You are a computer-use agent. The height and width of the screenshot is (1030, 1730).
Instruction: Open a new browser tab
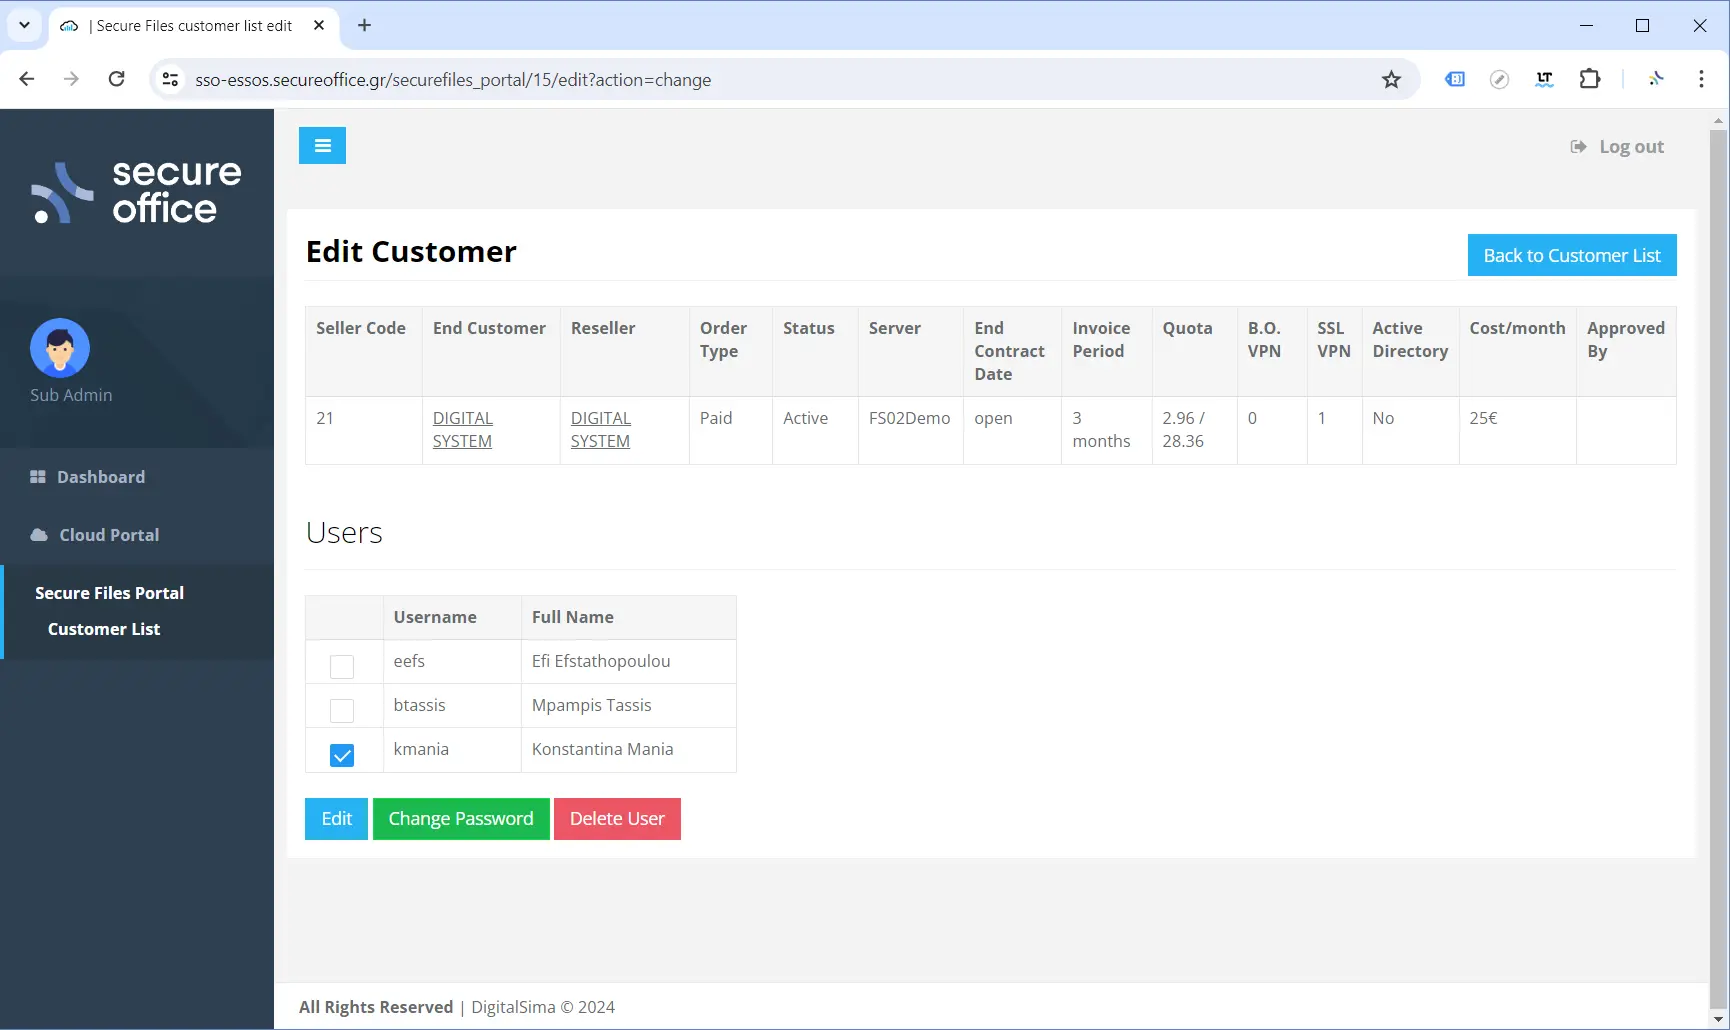tap(364, 26)
